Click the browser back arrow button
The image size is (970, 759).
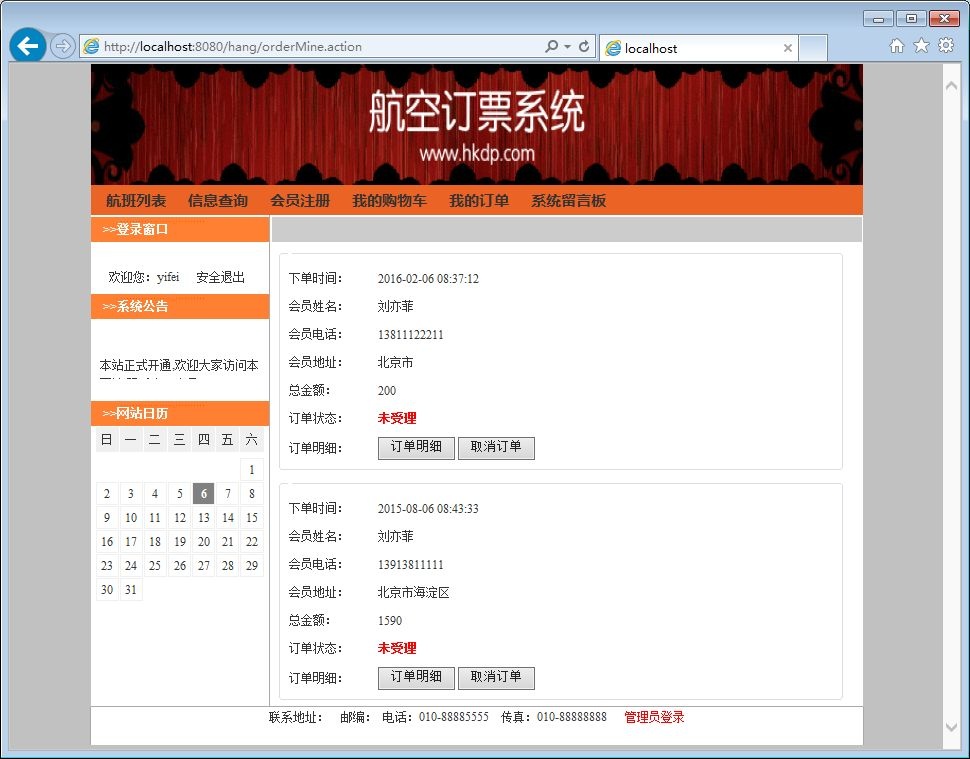tap(28, 45)
